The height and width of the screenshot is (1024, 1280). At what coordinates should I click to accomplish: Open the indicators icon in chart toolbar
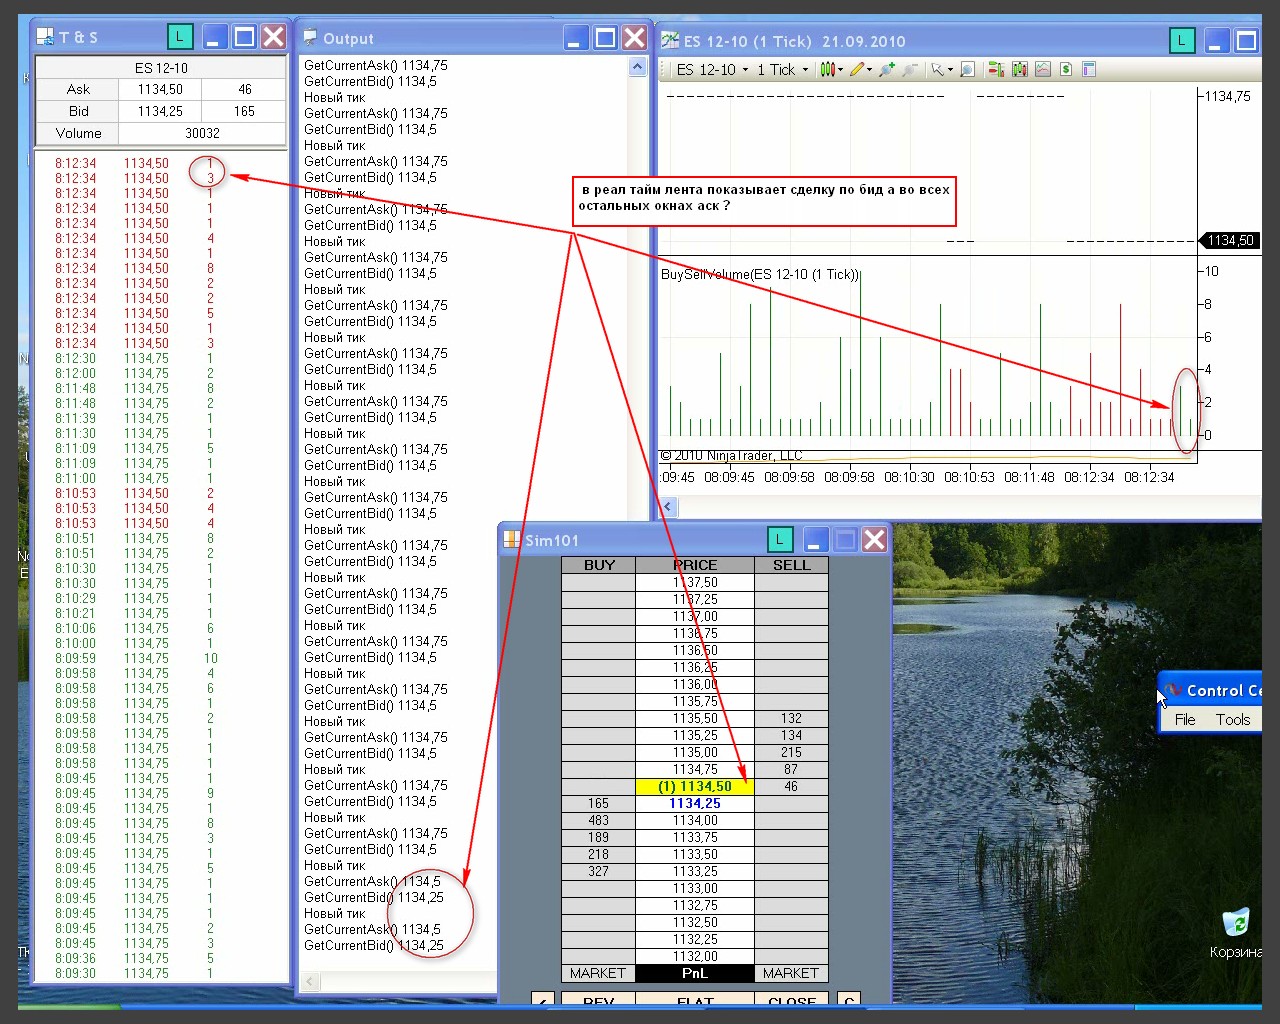1043,70
